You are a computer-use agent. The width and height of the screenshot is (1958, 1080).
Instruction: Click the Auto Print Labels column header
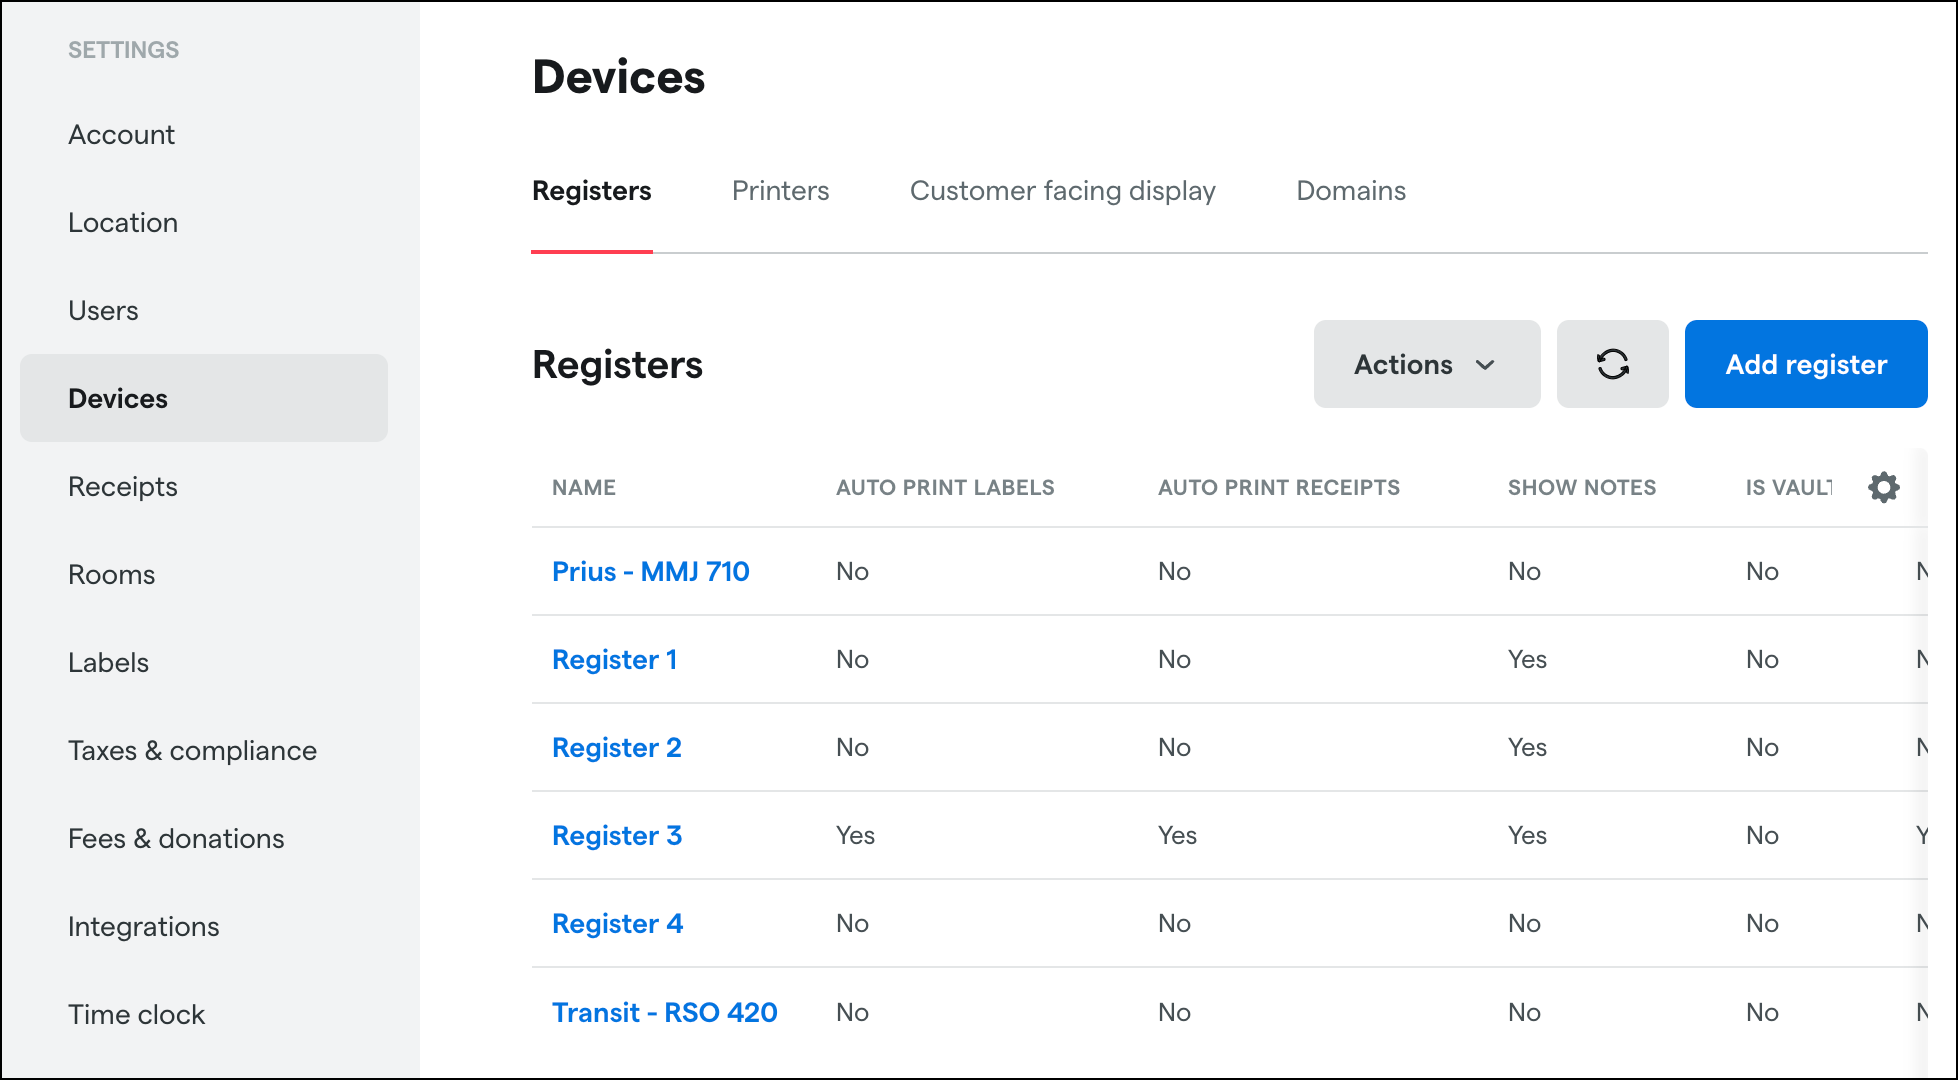point(944,487)
